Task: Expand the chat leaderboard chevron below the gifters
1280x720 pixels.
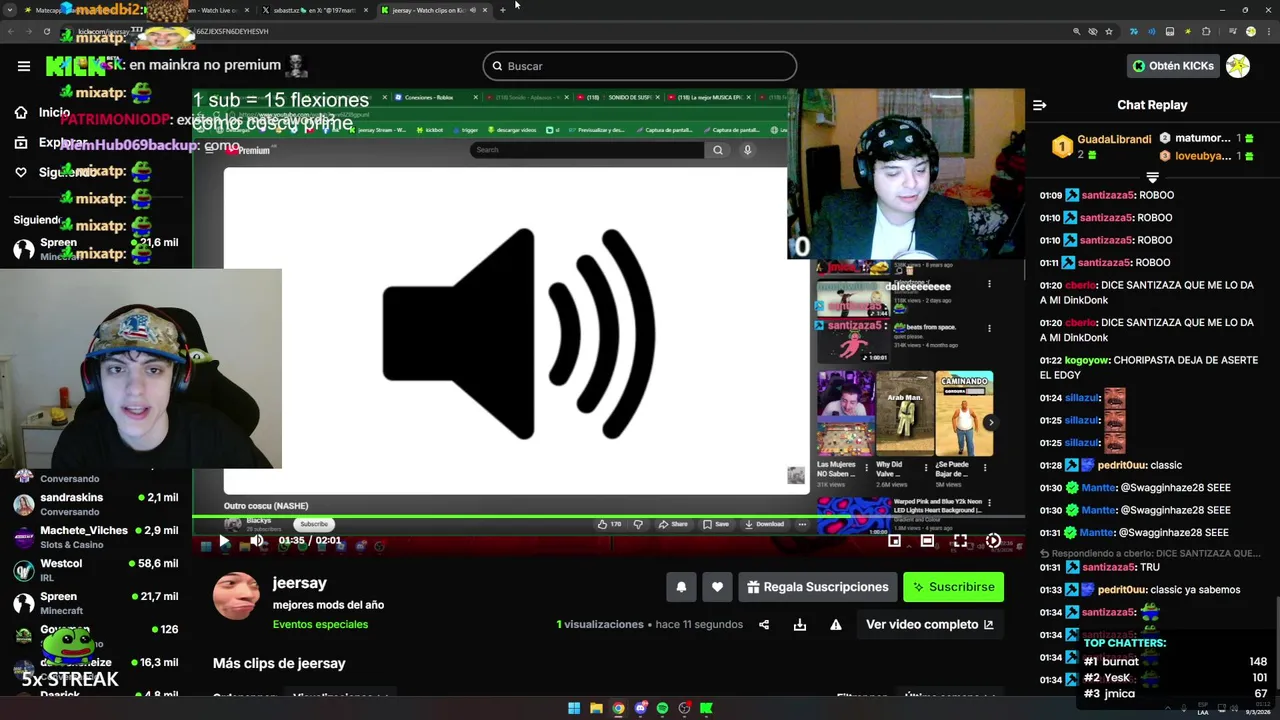Action: click(1152, 178)
